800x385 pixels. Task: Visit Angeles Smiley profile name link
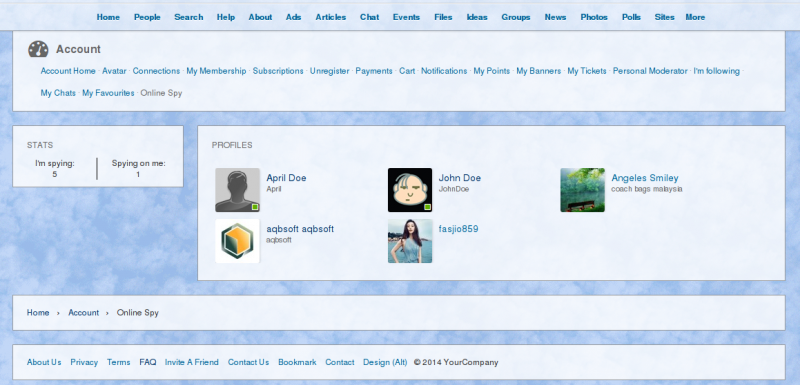(x=644, y=178)
